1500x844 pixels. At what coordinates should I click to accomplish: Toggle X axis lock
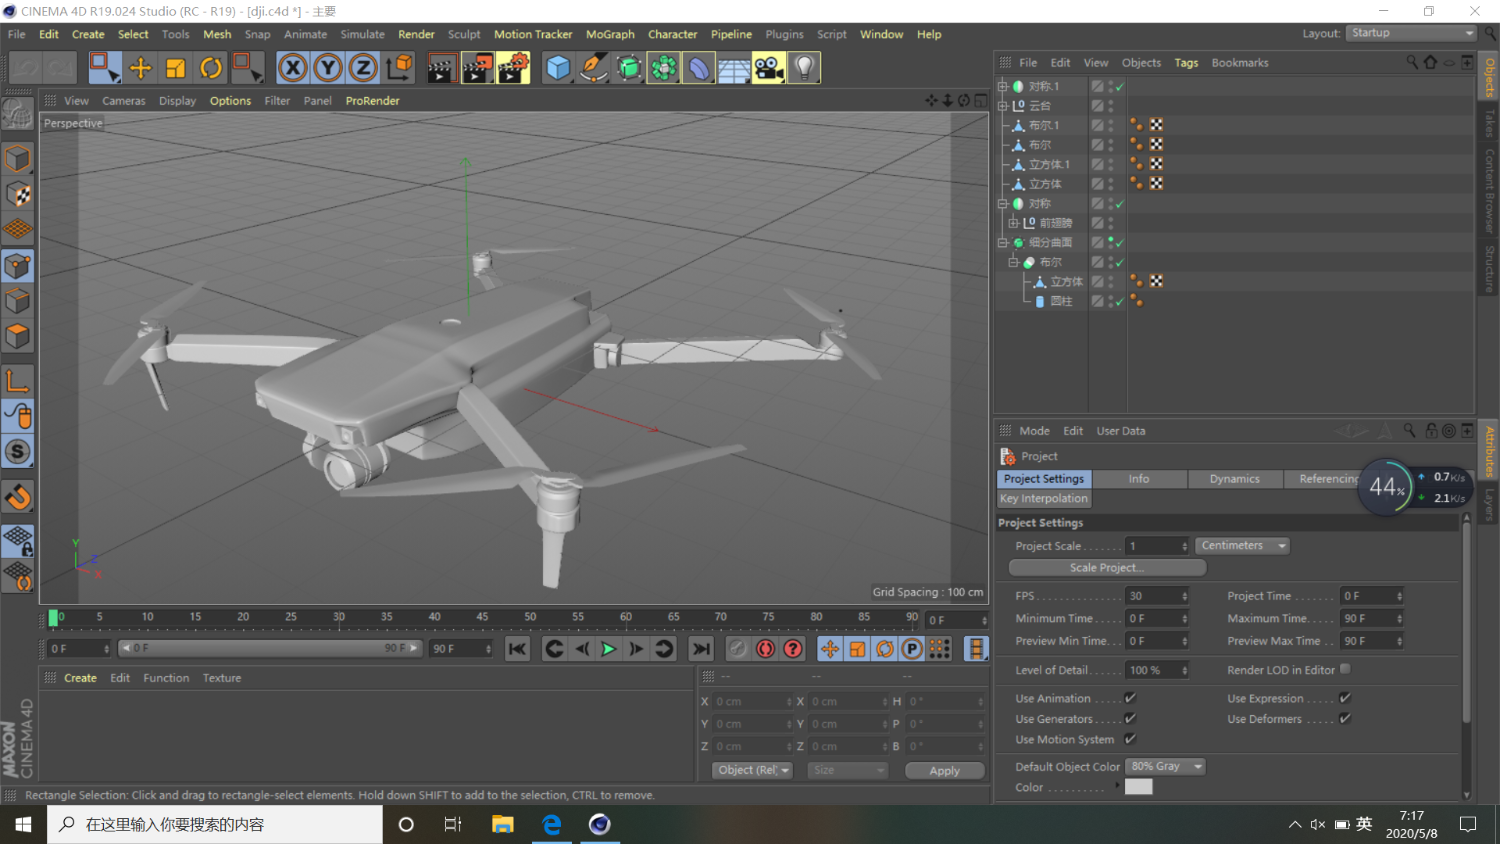pos(292,67)
